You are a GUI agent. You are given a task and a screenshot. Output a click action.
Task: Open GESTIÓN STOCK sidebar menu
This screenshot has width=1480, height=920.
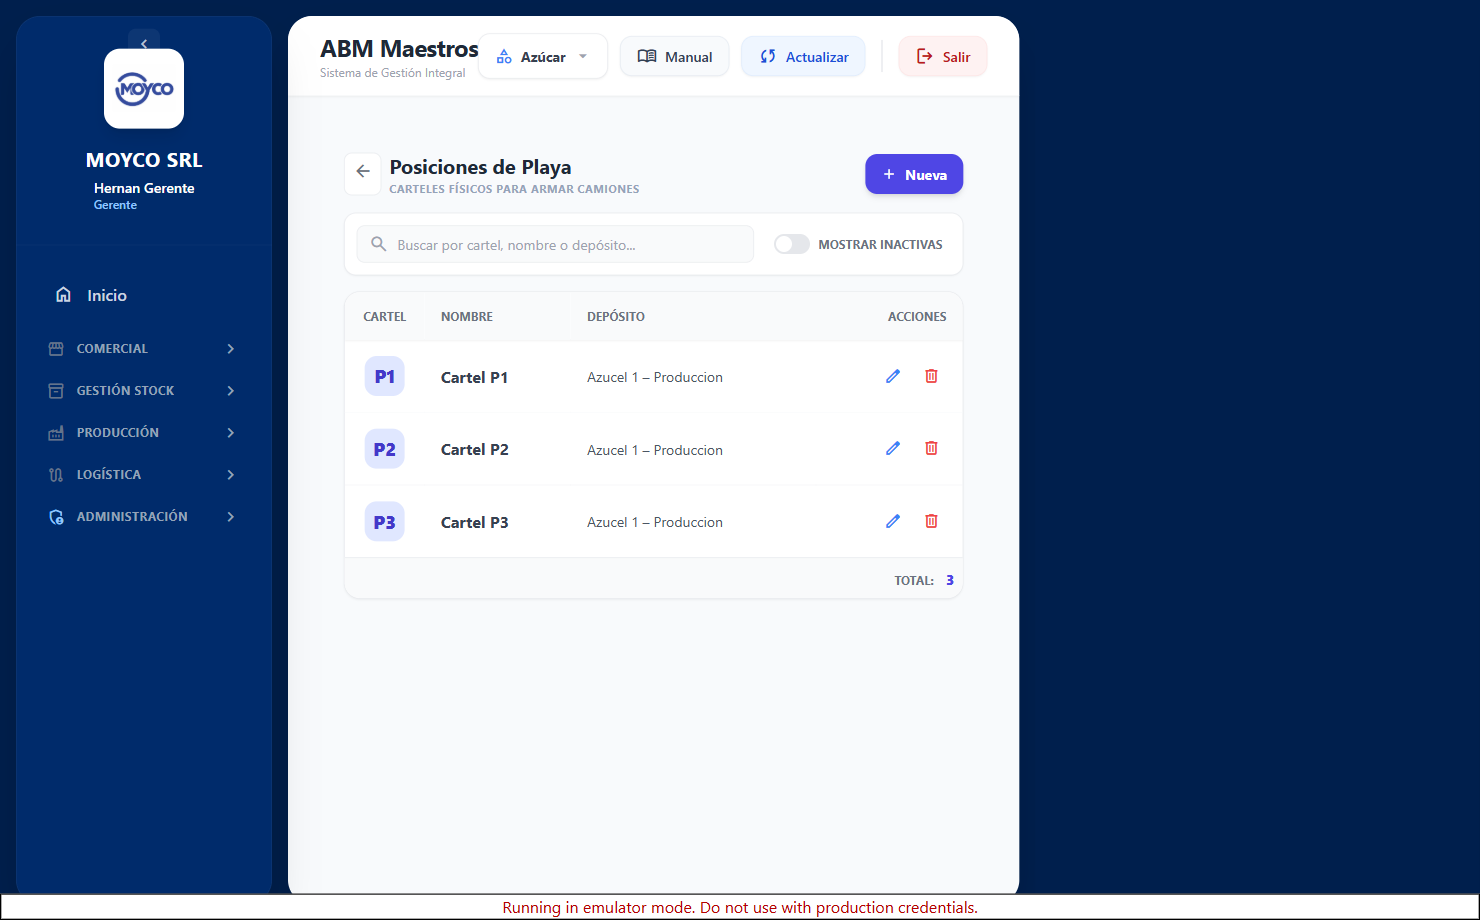144,391
